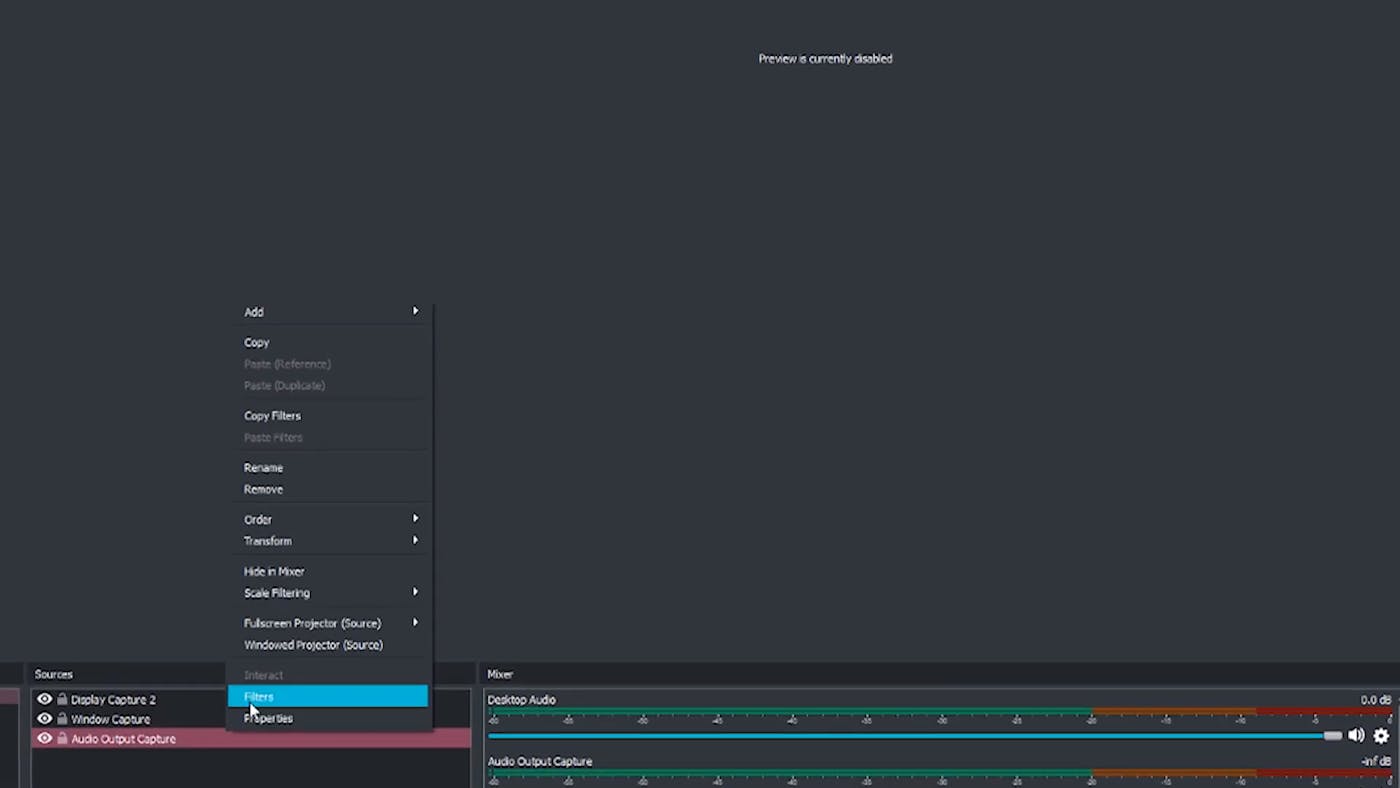
Task: Hide the Audio Output Capture source
Action: (x=44, y=738)
